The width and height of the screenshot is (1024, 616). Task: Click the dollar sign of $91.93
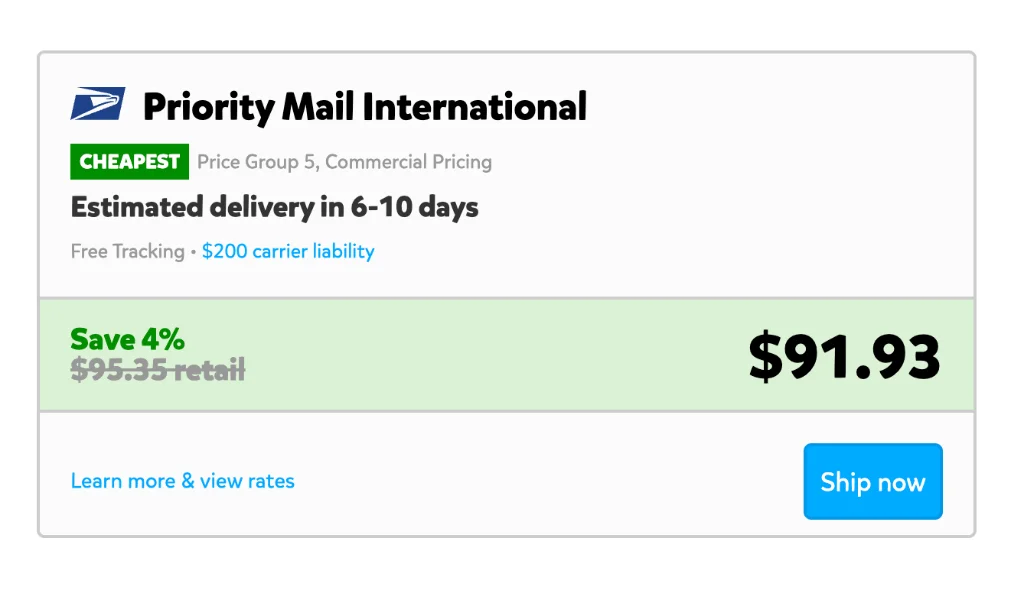pos(765,357)
